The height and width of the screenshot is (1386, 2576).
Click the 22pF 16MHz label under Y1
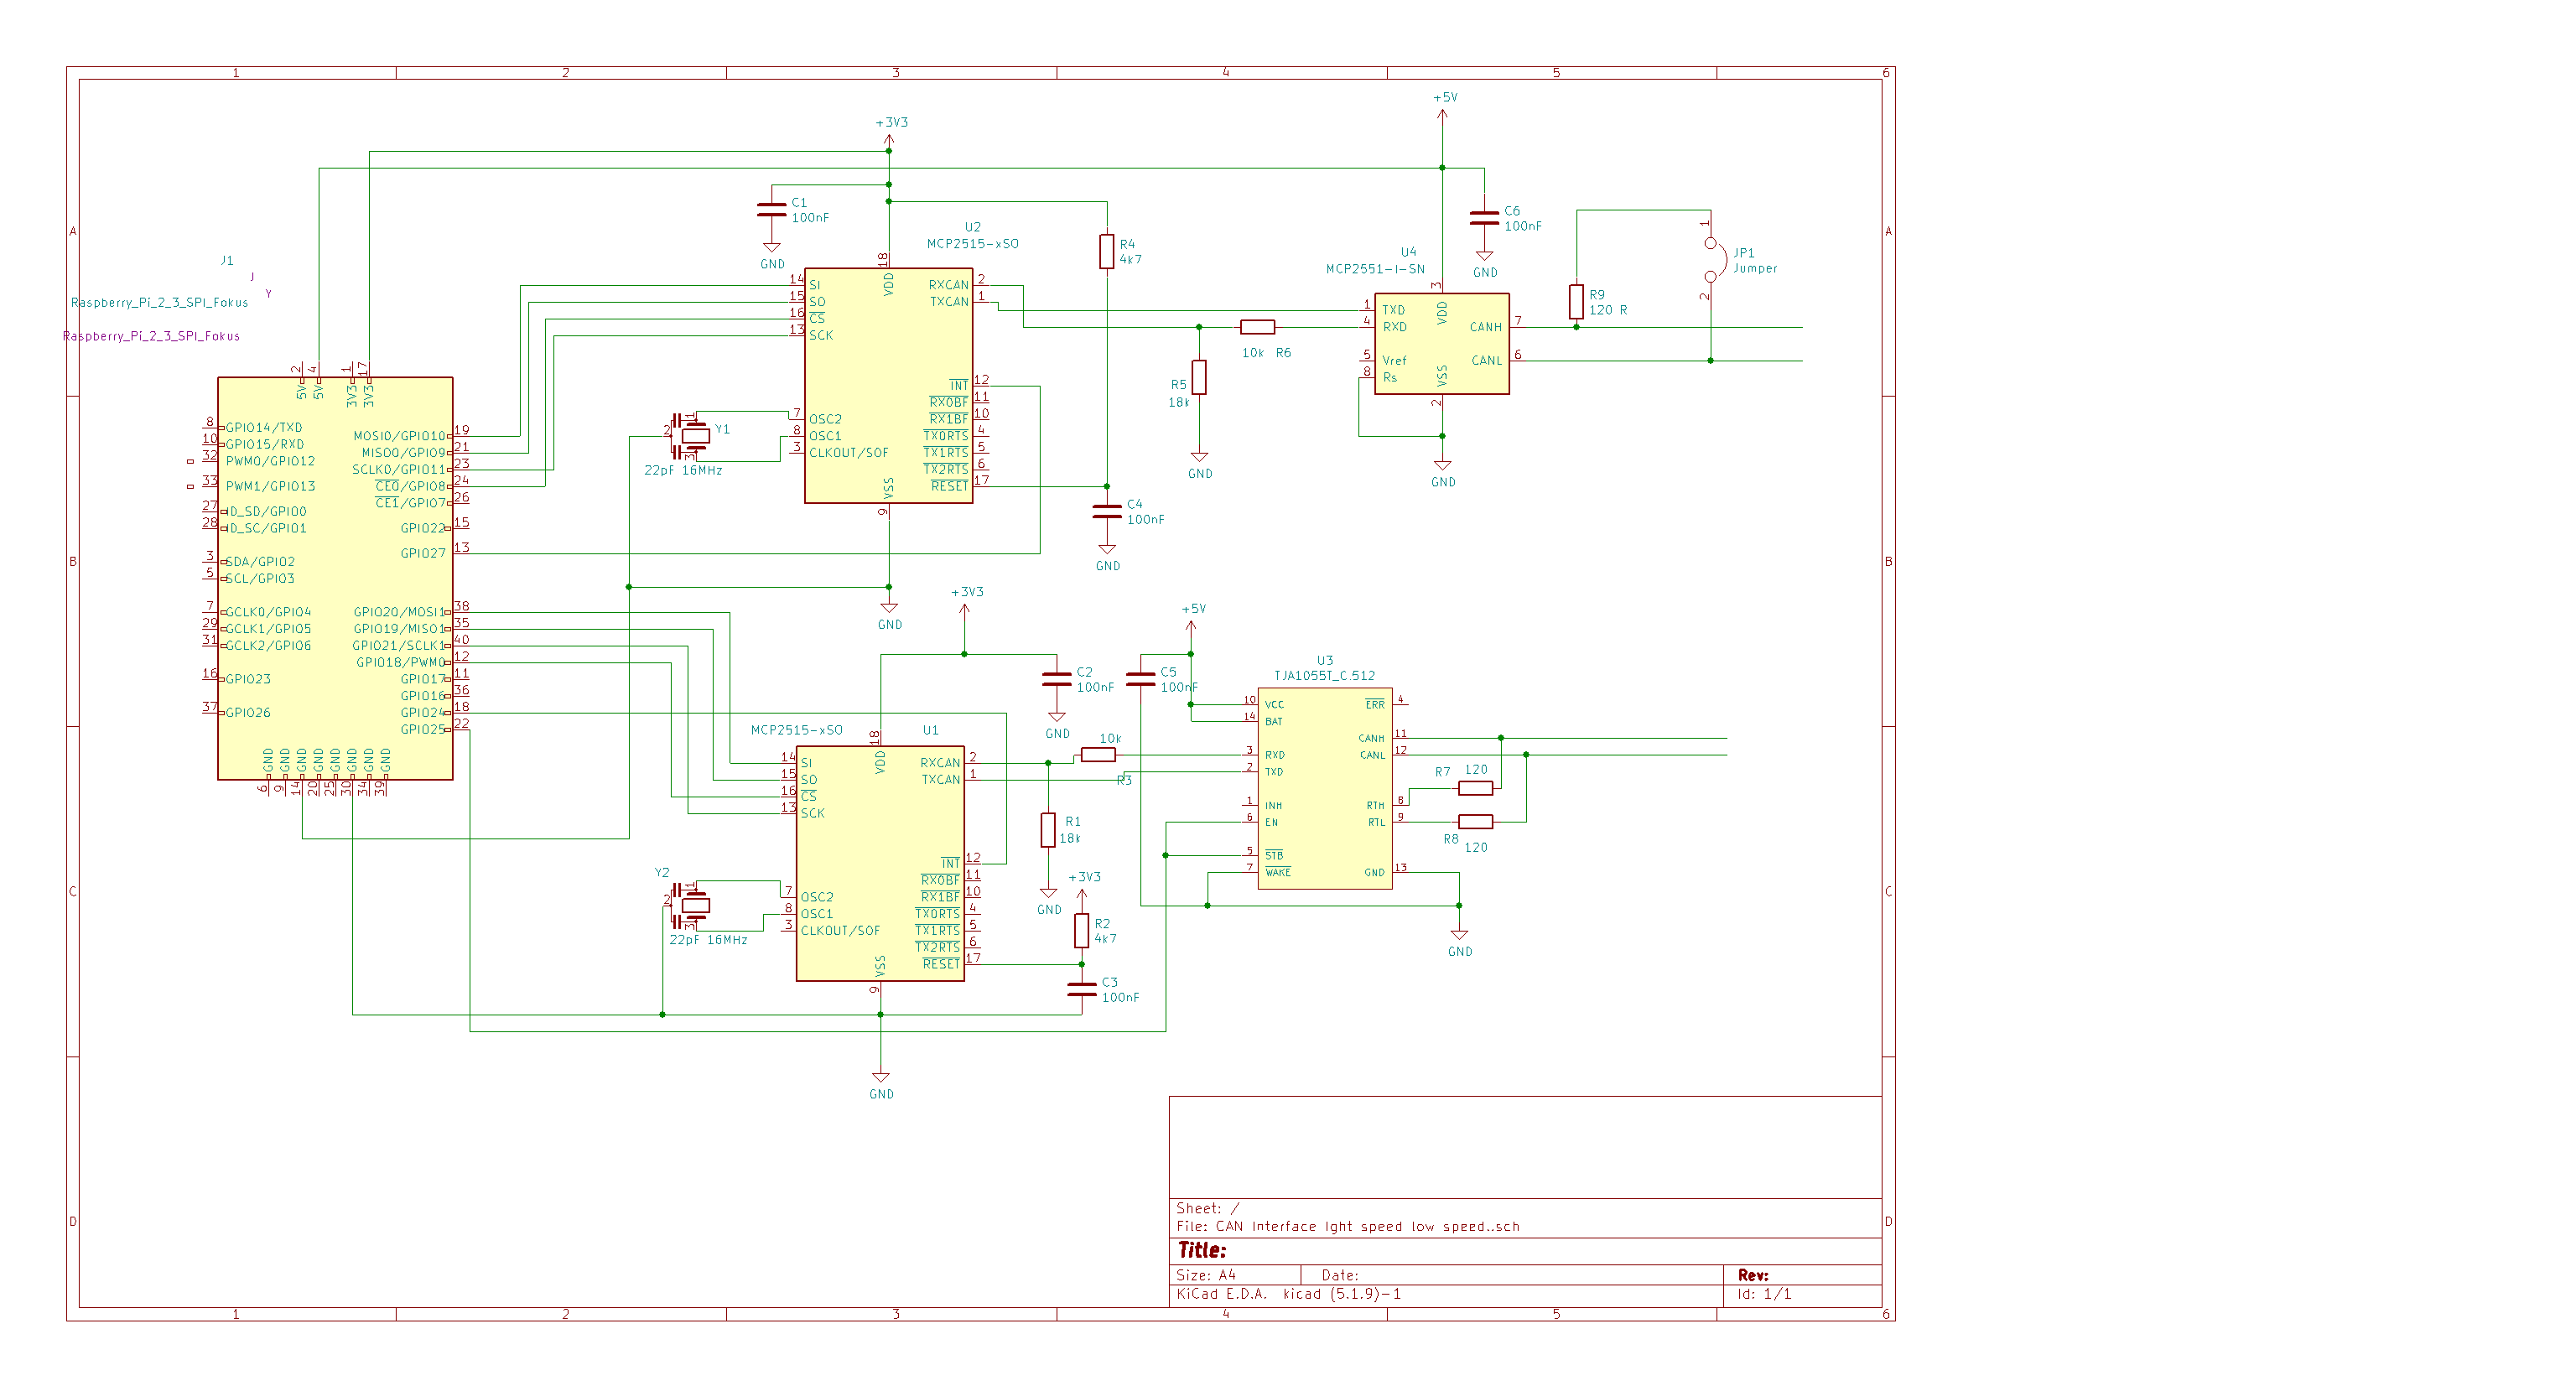click(x=683, y=470)
